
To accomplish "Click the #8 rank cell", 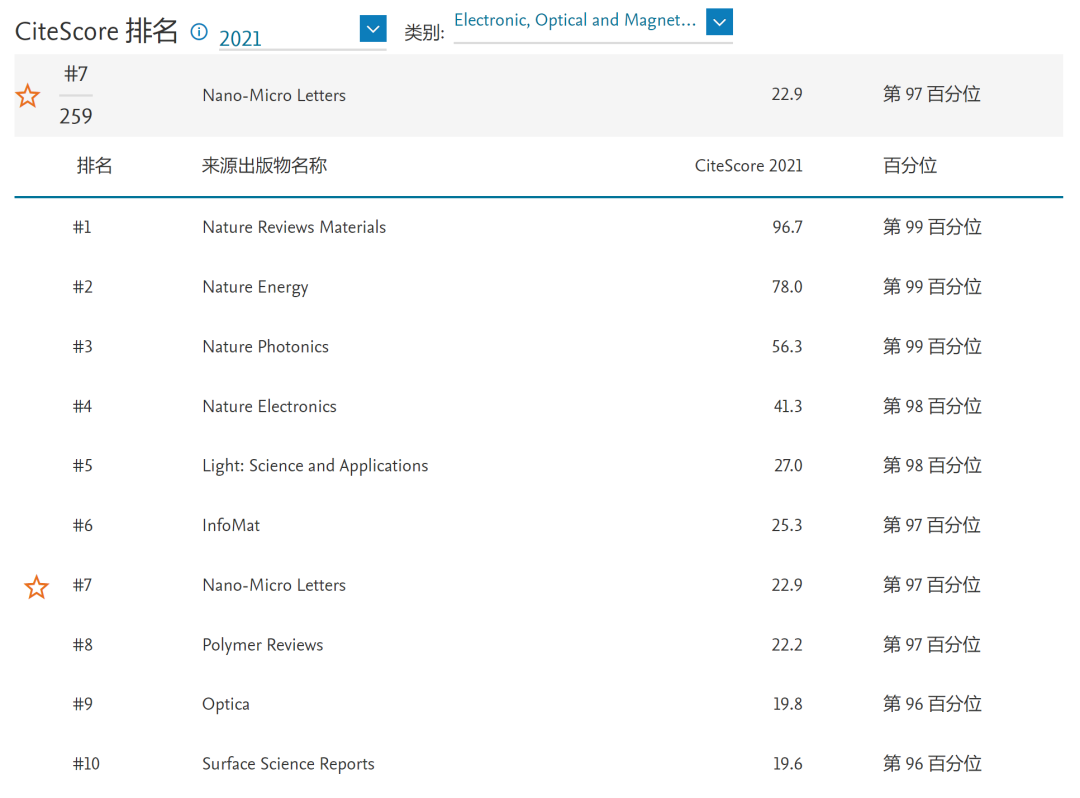I will (x=83, y=645).
